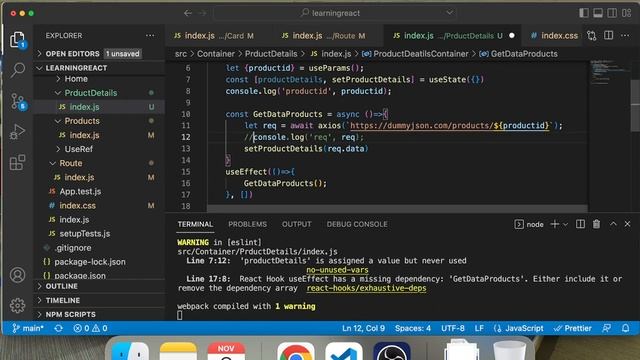
Task: Split the terminal panel
Action: 580,224
